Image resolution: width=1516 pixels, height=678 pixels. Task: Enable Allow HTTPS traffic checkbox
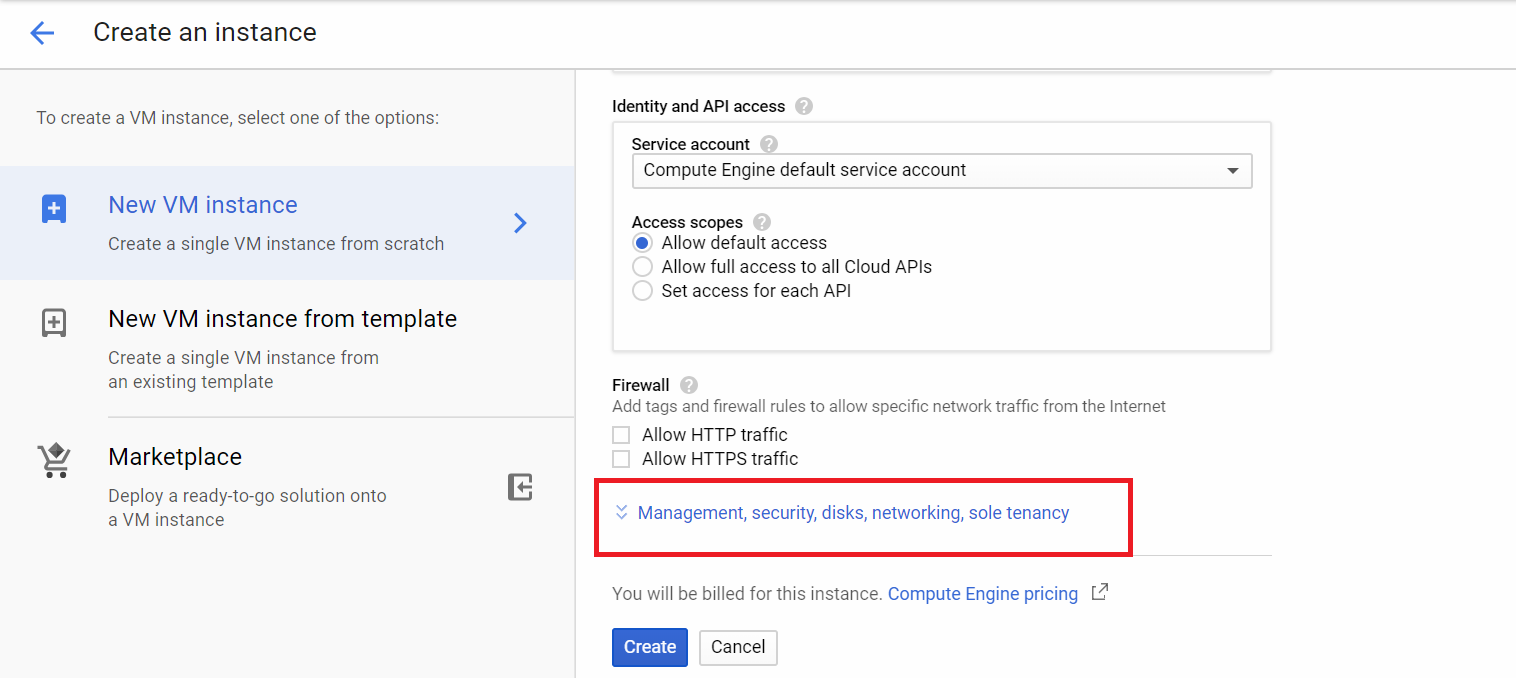pyautogui.click(x=621, y=459)
